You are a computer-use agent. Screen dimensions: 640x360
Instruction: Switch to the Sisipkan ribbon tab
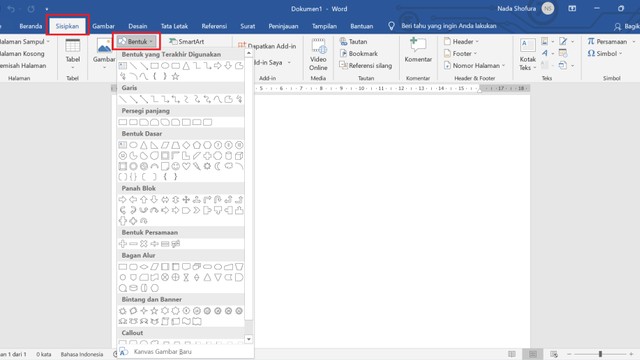click(67, 26)
